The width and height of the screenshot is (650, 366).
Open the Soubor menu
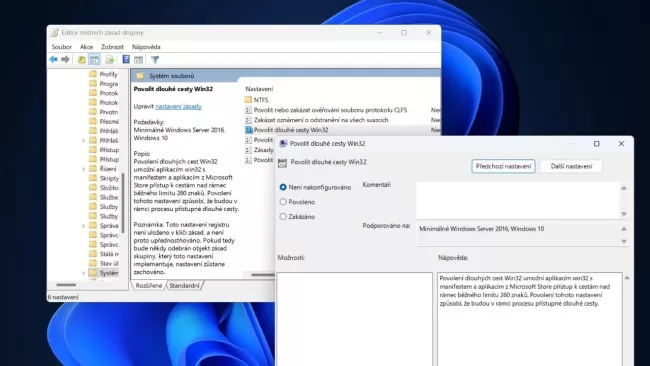point(62,47)
